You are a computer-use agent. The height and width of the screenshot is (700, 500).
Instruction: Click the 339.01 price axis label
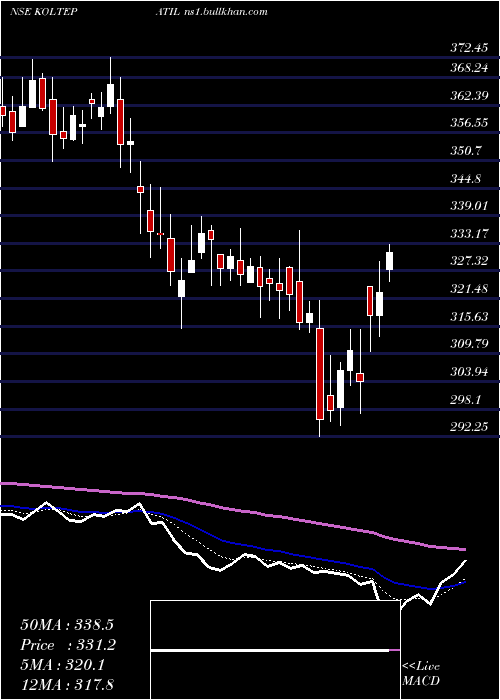469,206
